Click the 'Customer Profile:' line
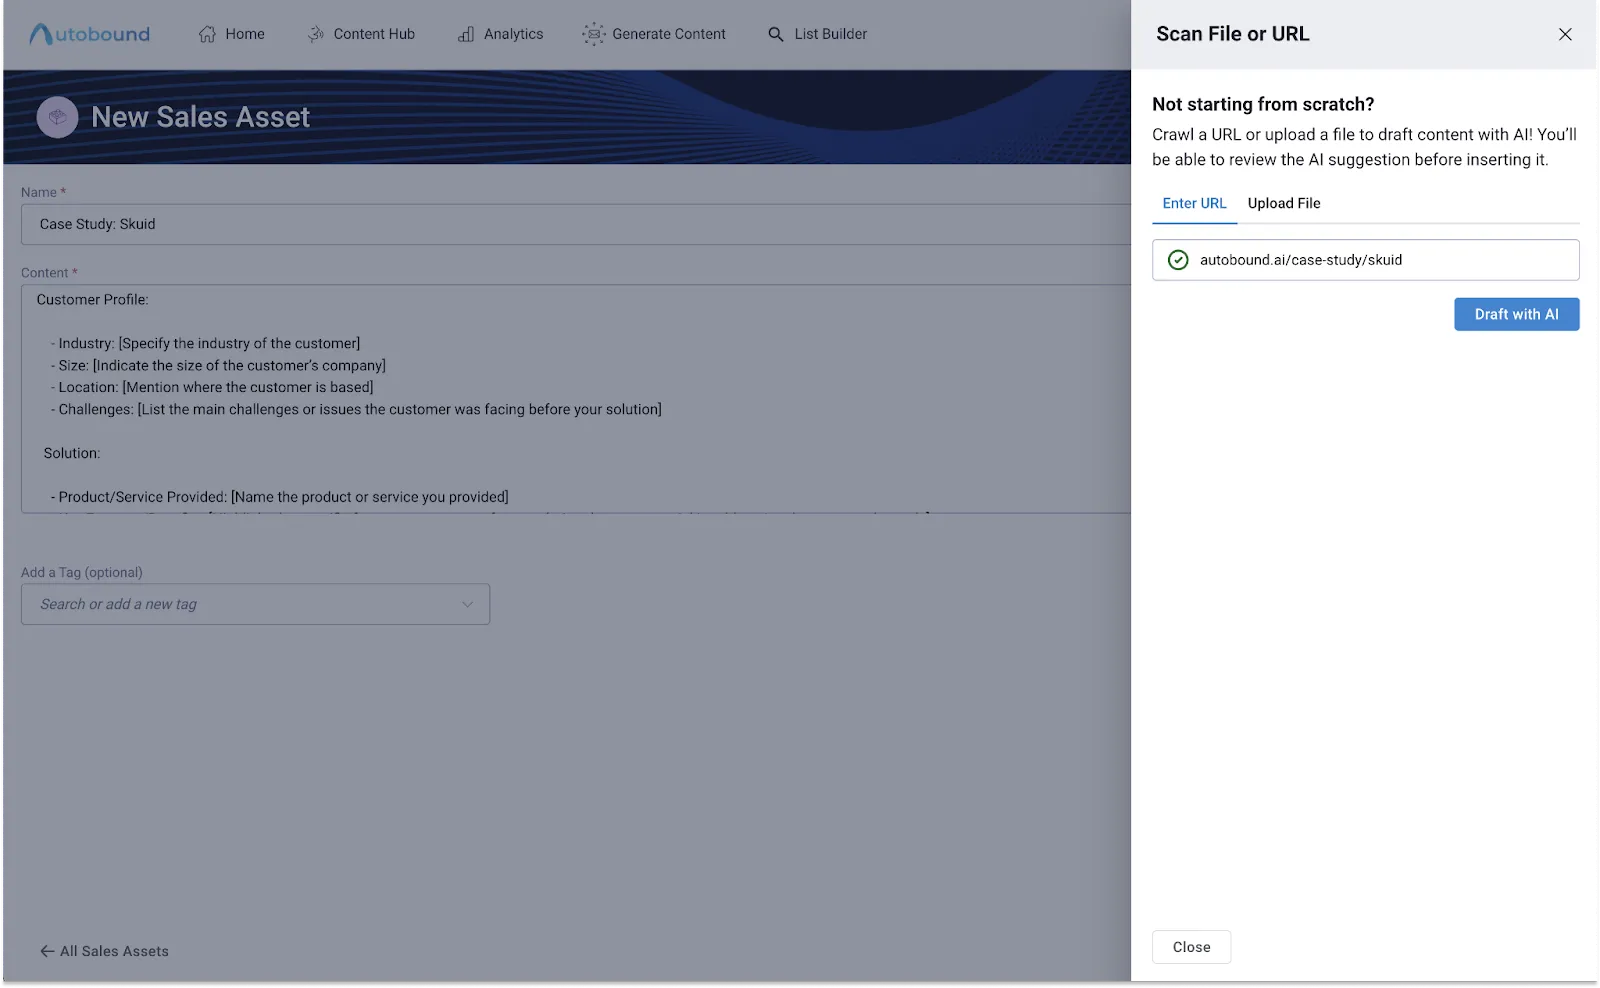The width and height of the screenshot is (1600, 988). pyautogui.click(x=92, y=299)
